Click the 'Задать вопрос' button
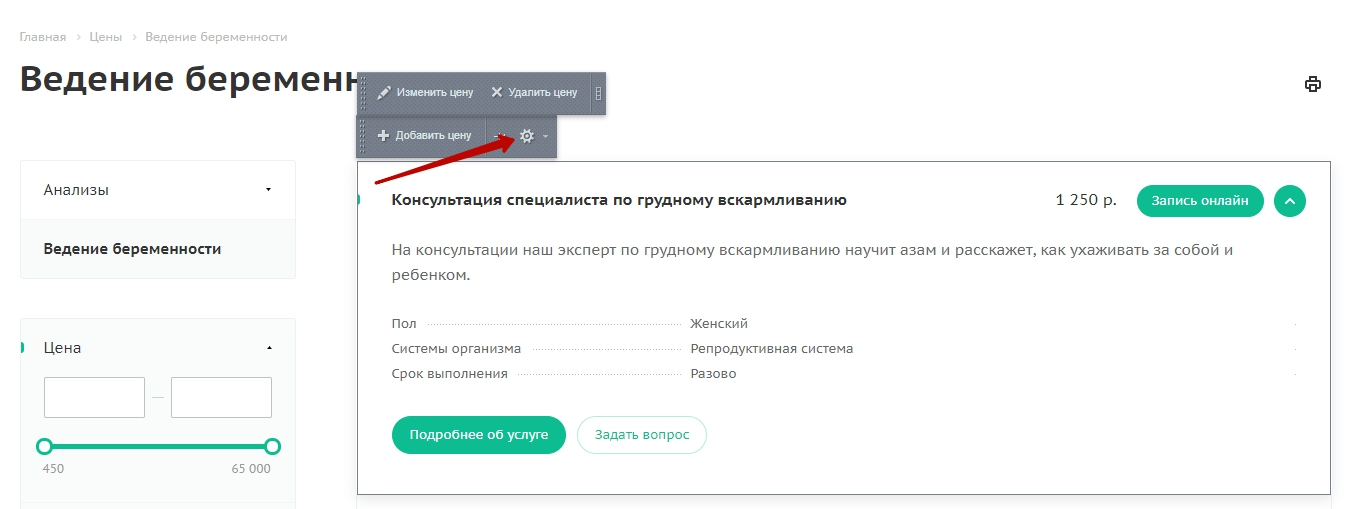The width and height of the screenshot is (1349, 509). [x=642, y=435]
